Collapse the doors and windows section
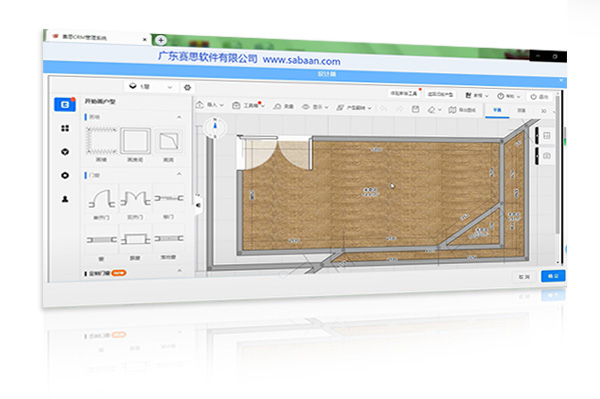Screen dimensions: 600x399 179,174
